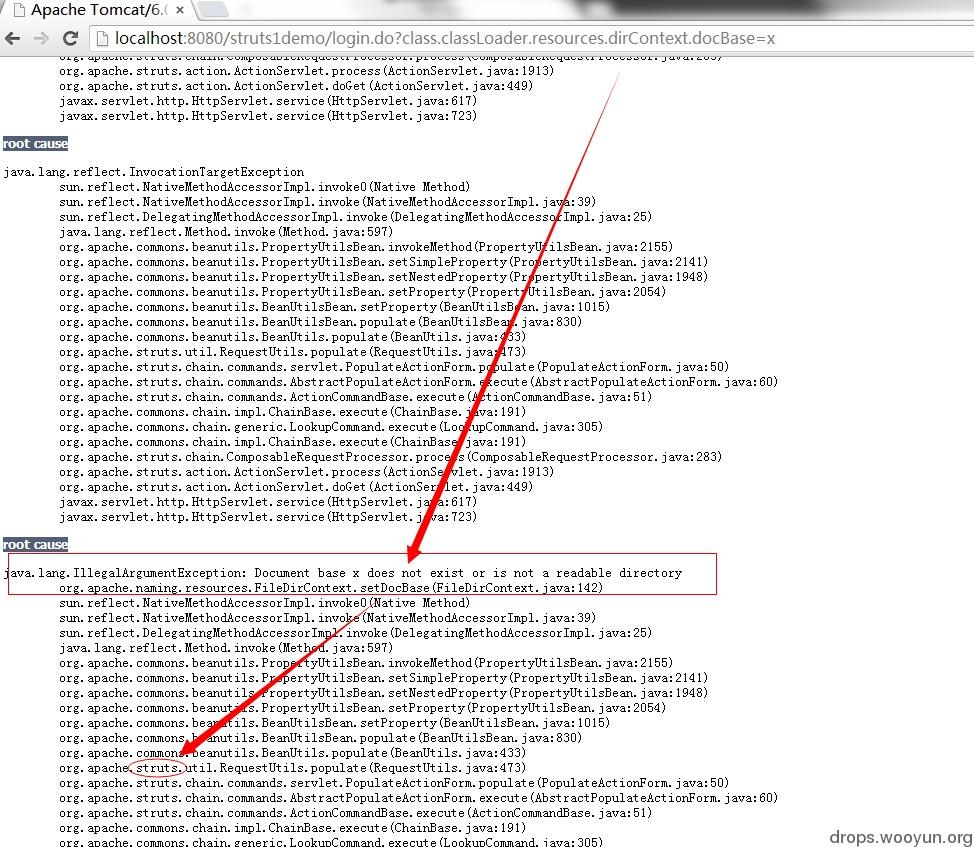Click PopulateActionForm.populate line in InvocationTargetException trace
Image resolution: width=974 pixels, height=847 pixels.
[394, 367]
